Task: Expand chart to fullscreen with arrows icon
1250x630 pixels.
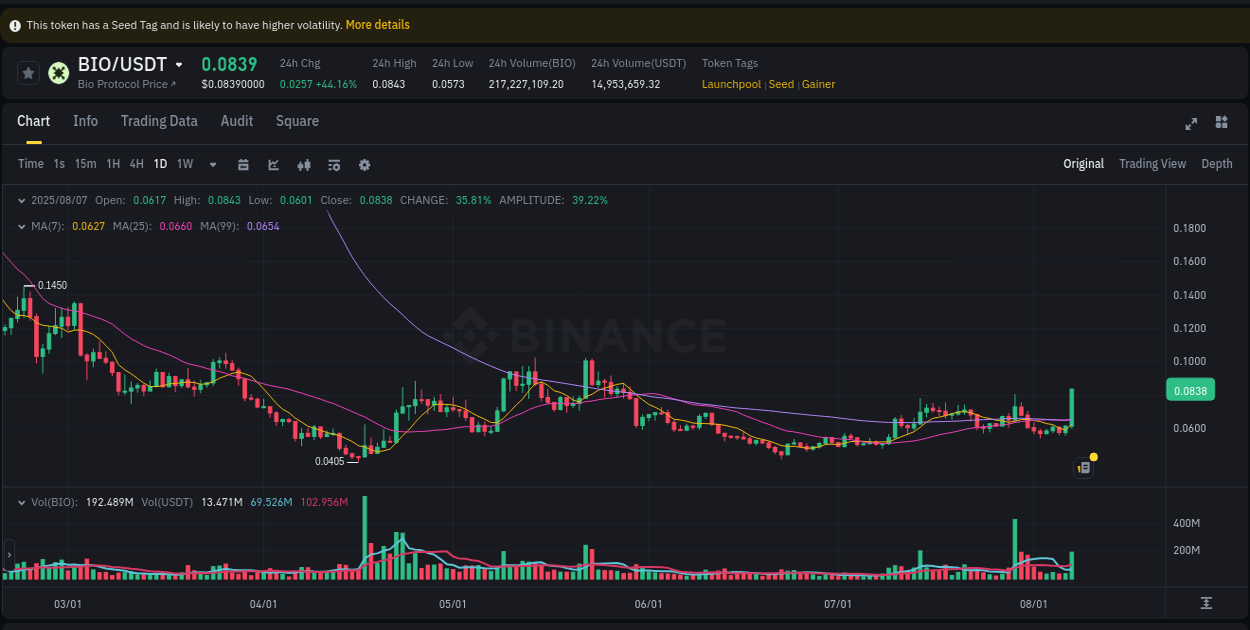Action: [x=1190, y=123]
